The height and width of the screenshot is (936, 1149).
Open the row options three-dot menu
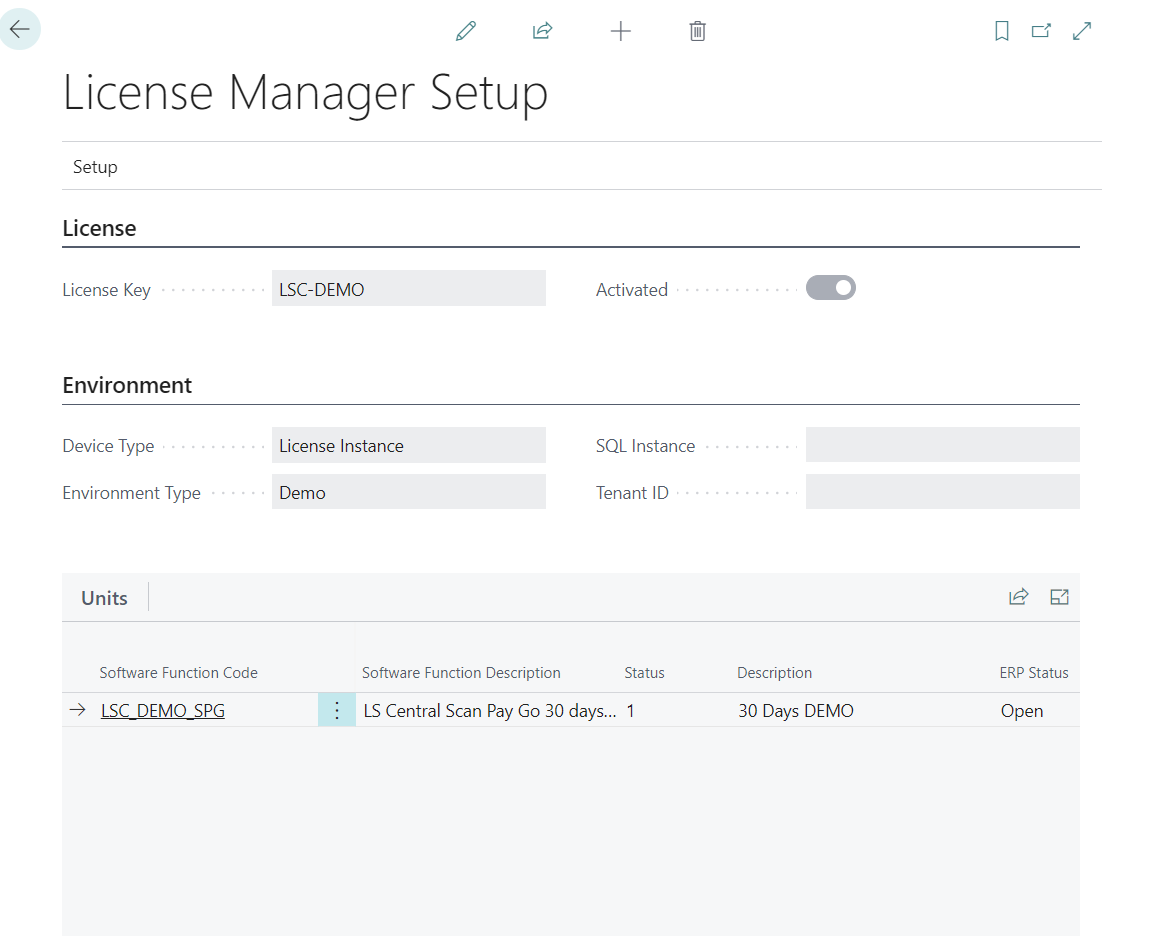337,710
